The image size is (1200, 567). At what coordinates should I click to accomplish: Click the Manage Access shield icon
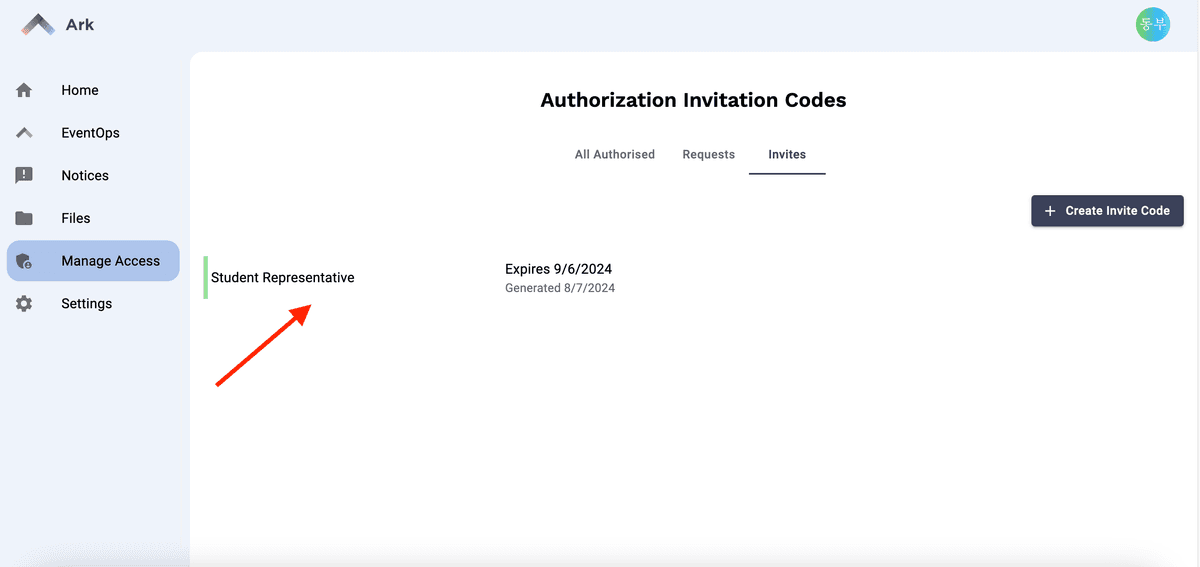pos(24,261)
